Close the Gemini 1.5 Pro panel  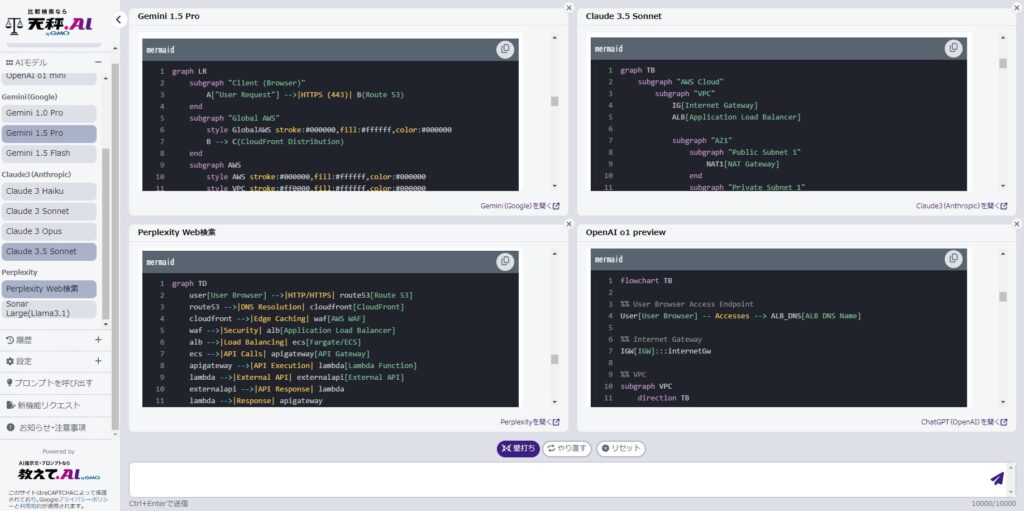[x=568, y=8]
